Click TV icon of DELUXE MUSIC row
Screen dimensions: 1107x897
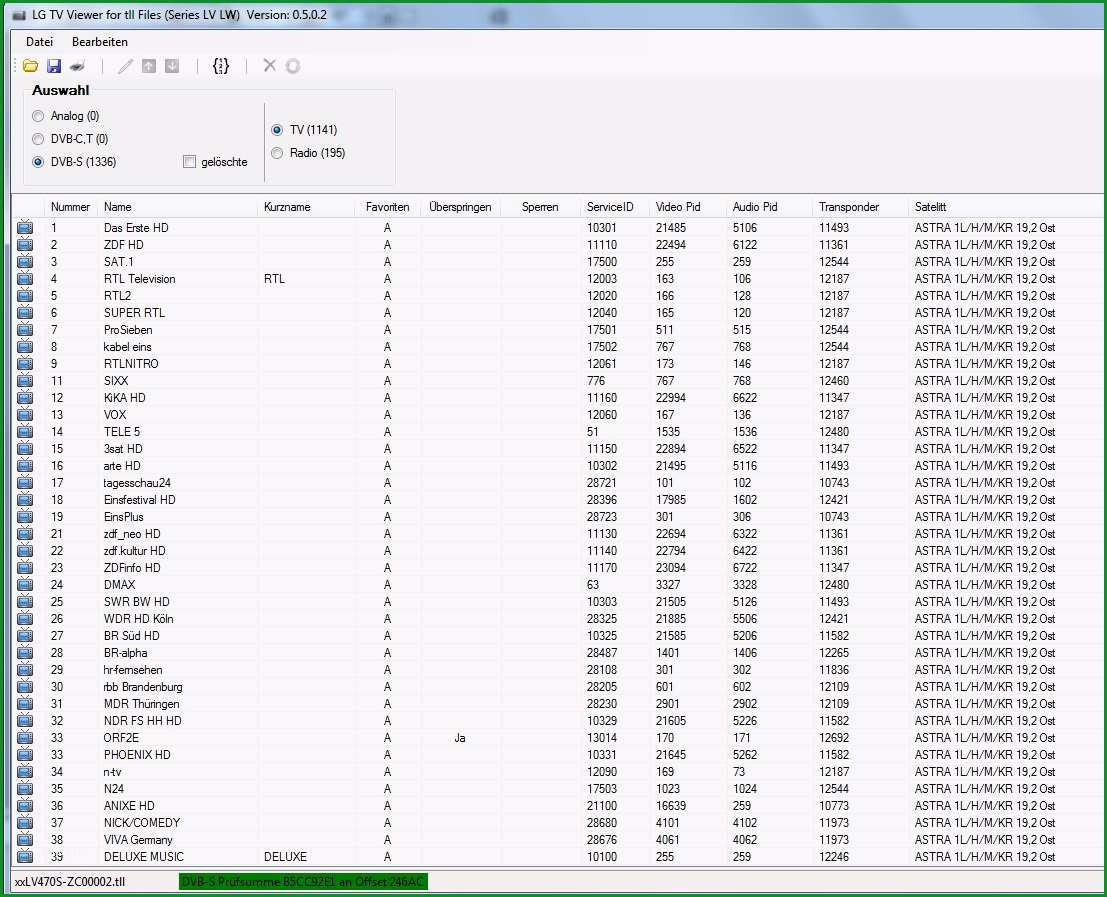pyautogui.click(x=25, y=856)
